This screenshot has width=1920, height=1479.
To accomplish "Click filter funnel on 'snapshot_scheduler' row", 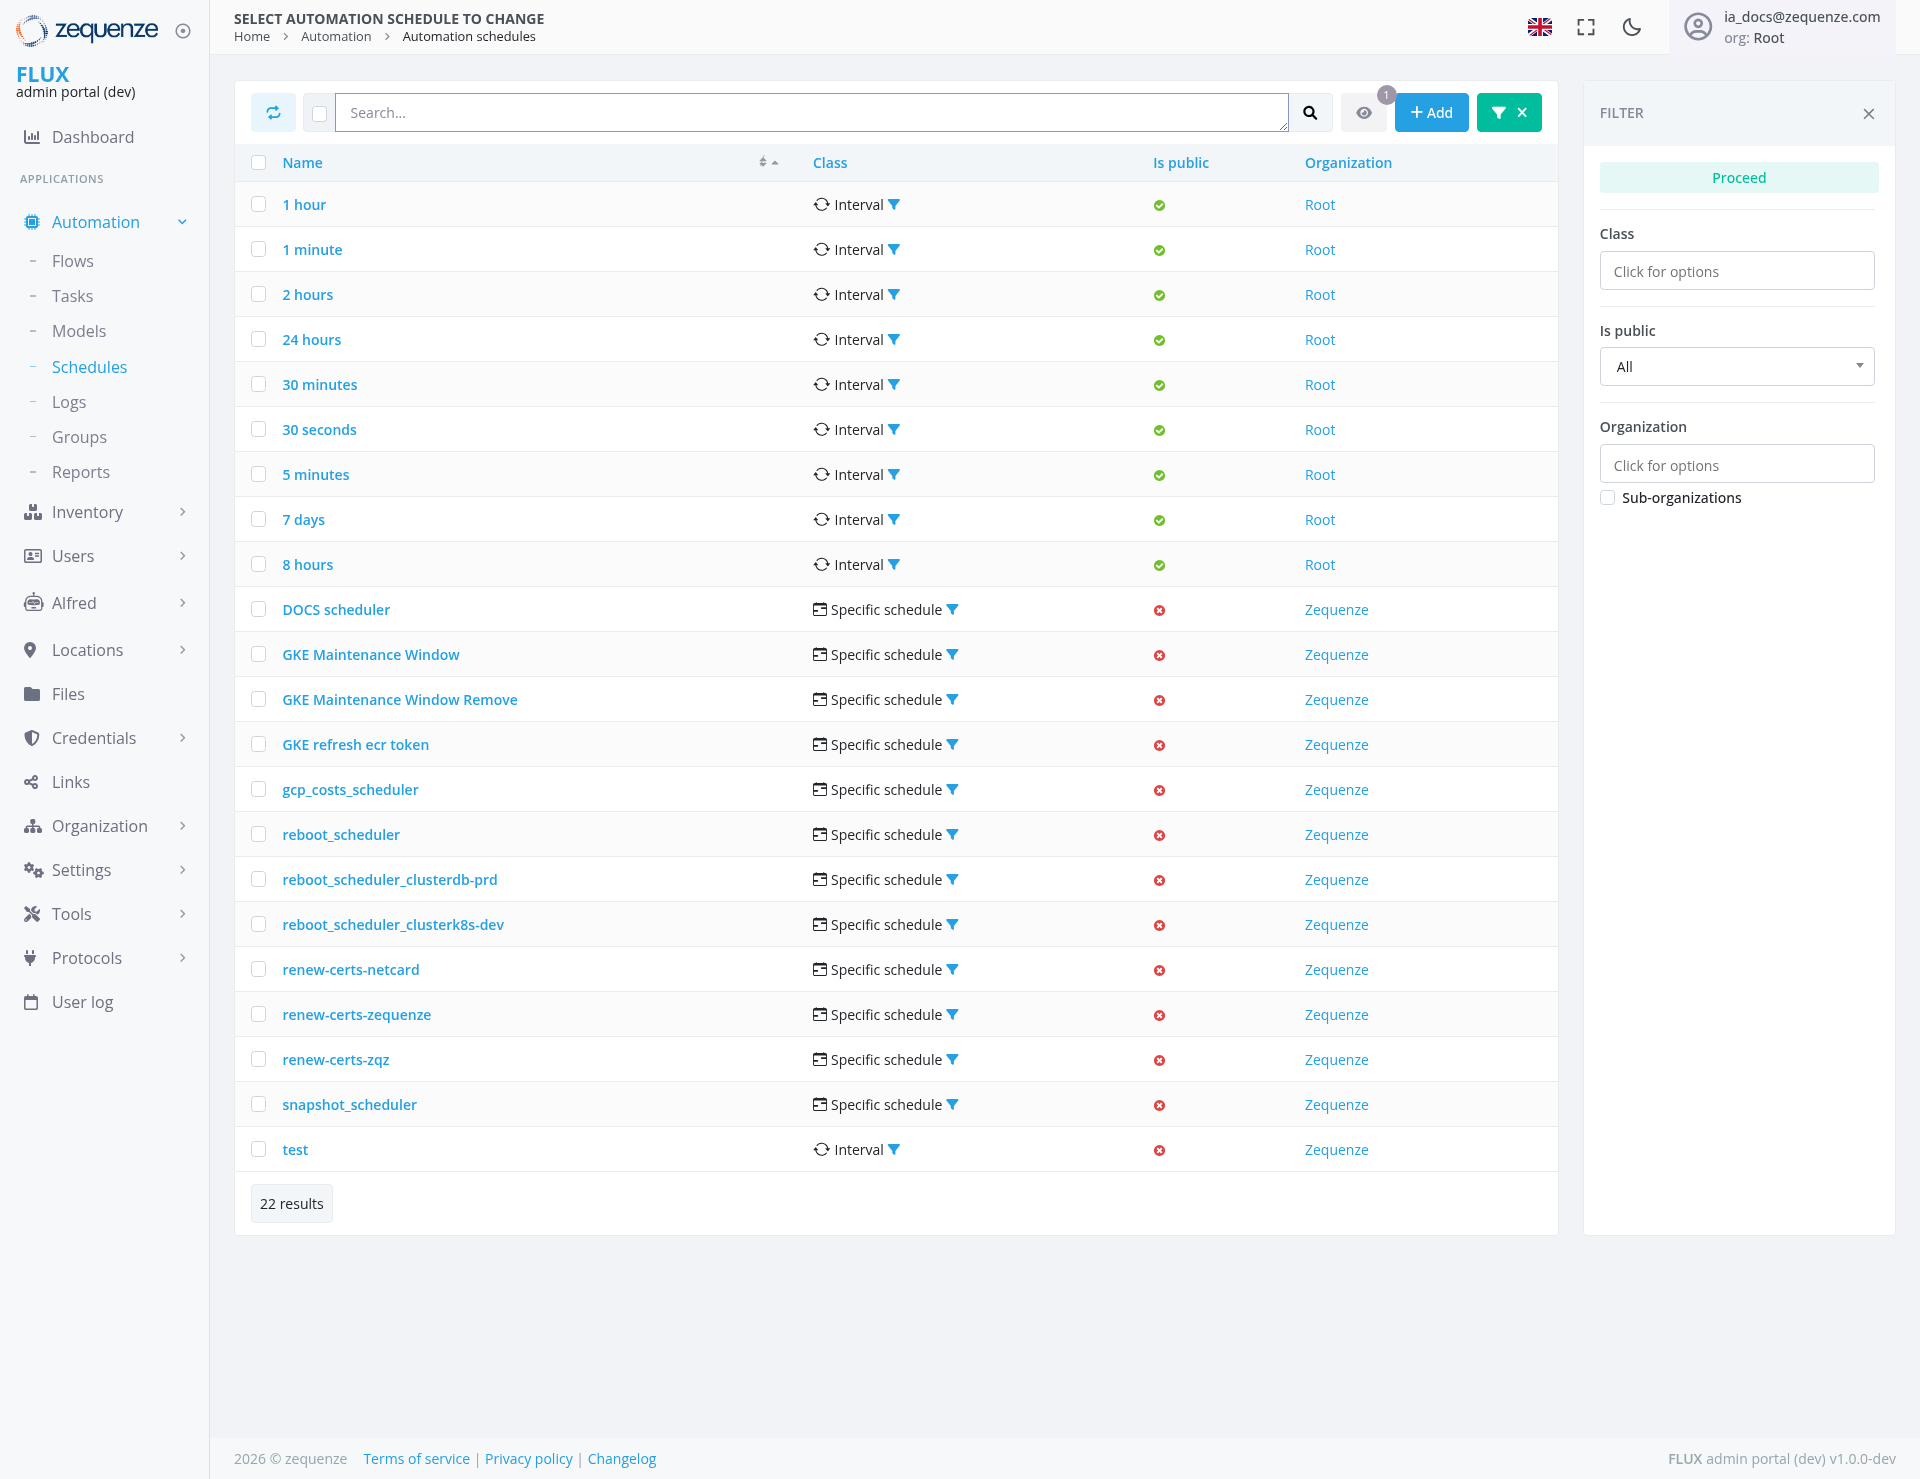I will tap(953, 1105).
